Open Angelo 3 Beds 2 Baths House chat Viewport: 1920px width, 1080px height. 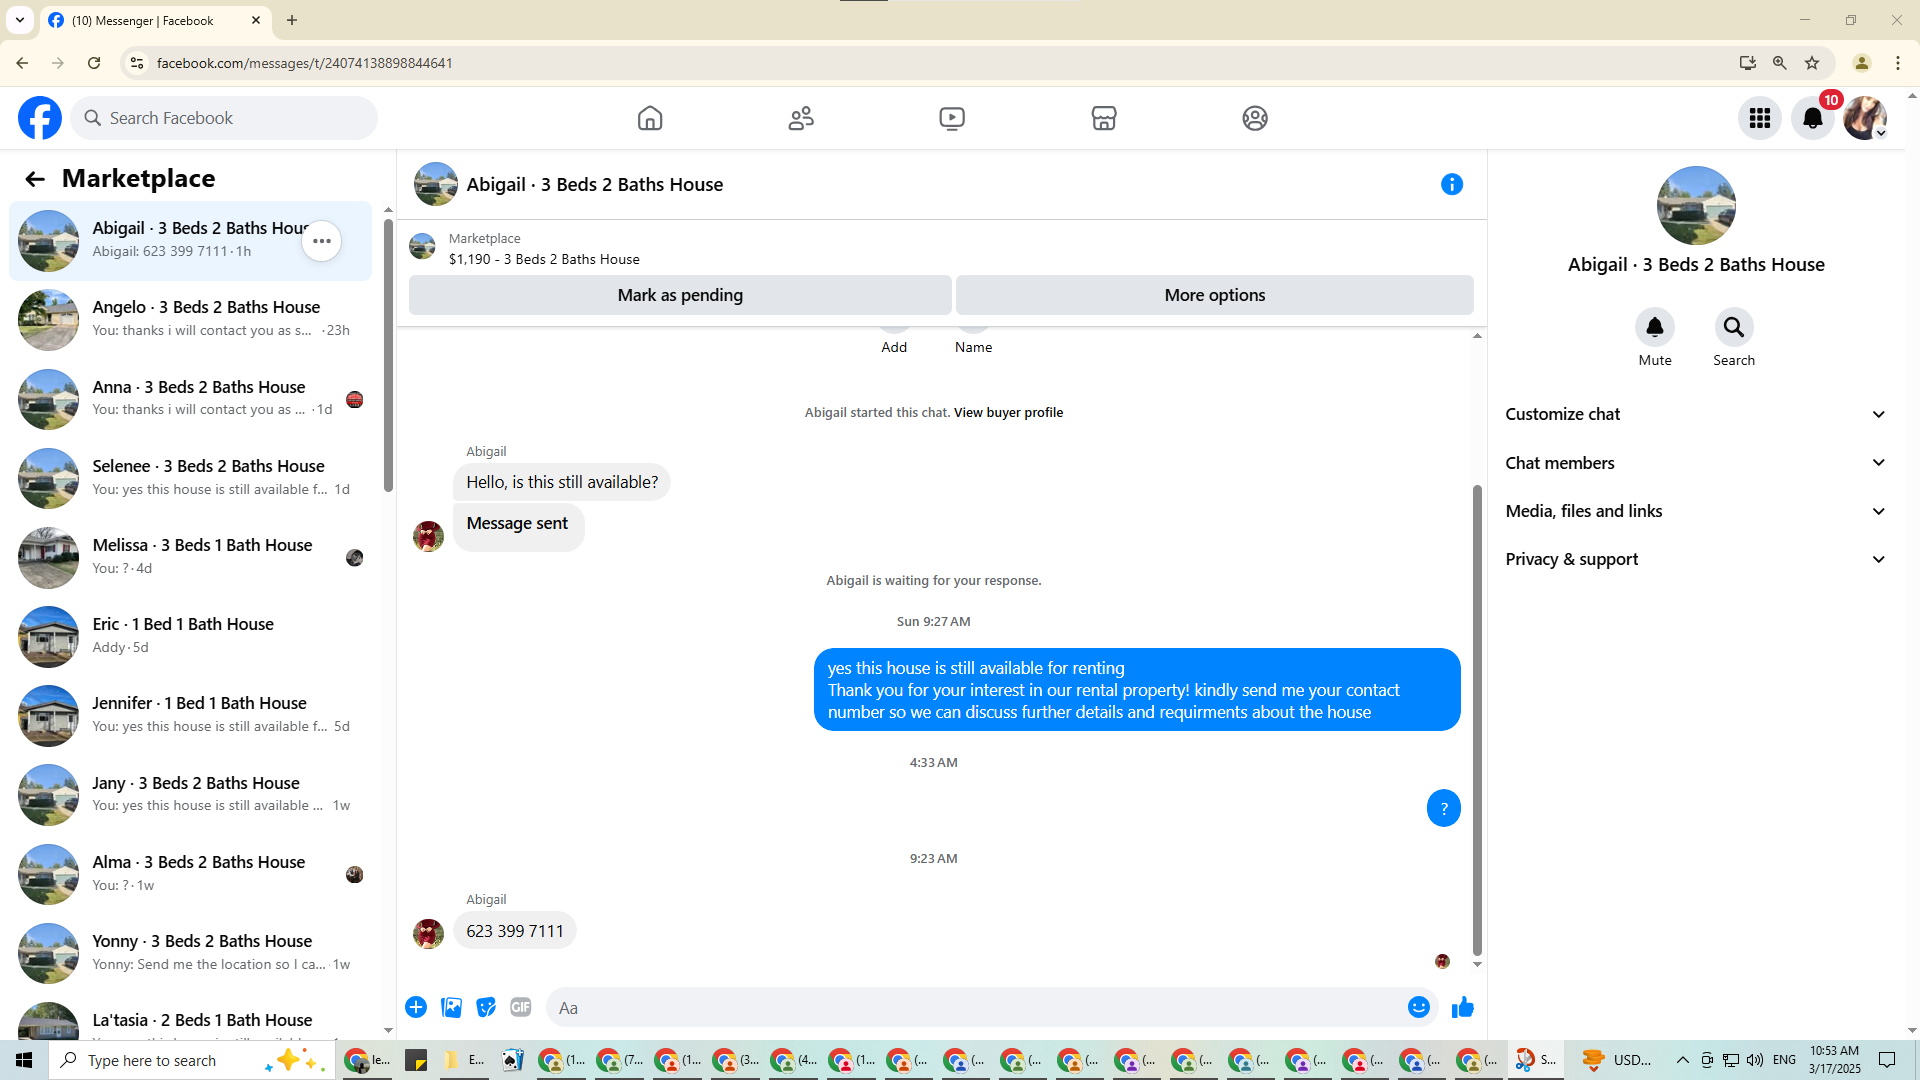[x=190, y=320]
